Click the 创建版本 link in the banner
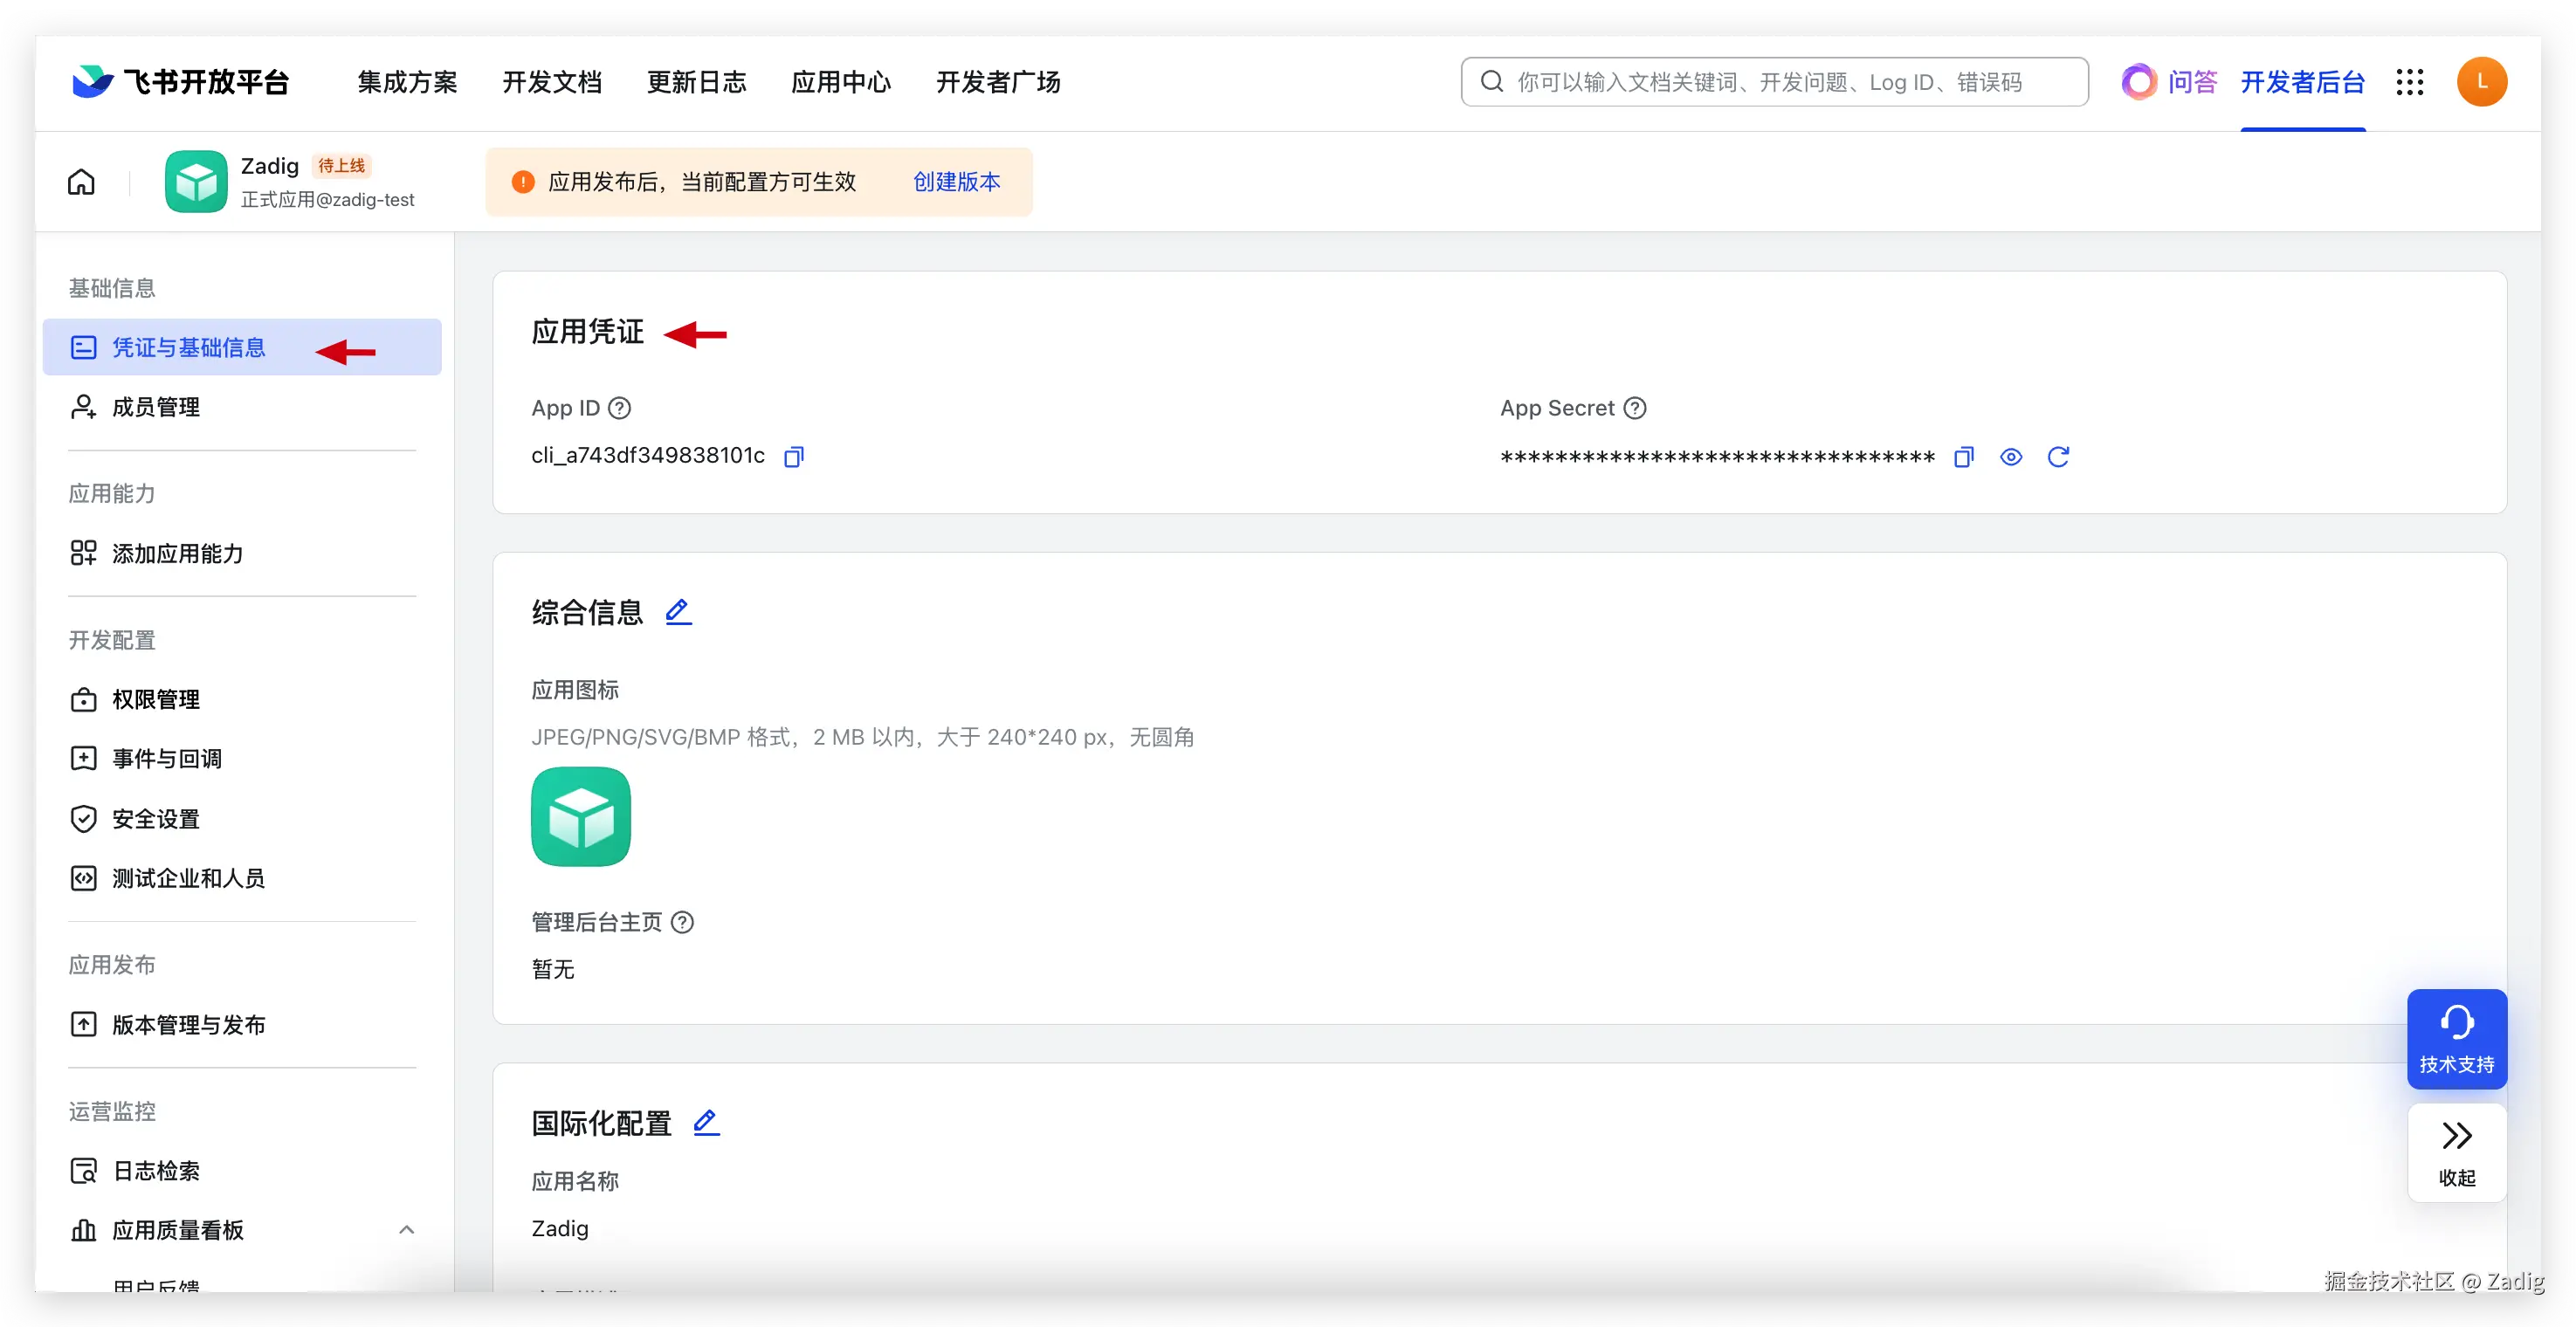The image size is (2576, 1327). coord(955,181)
